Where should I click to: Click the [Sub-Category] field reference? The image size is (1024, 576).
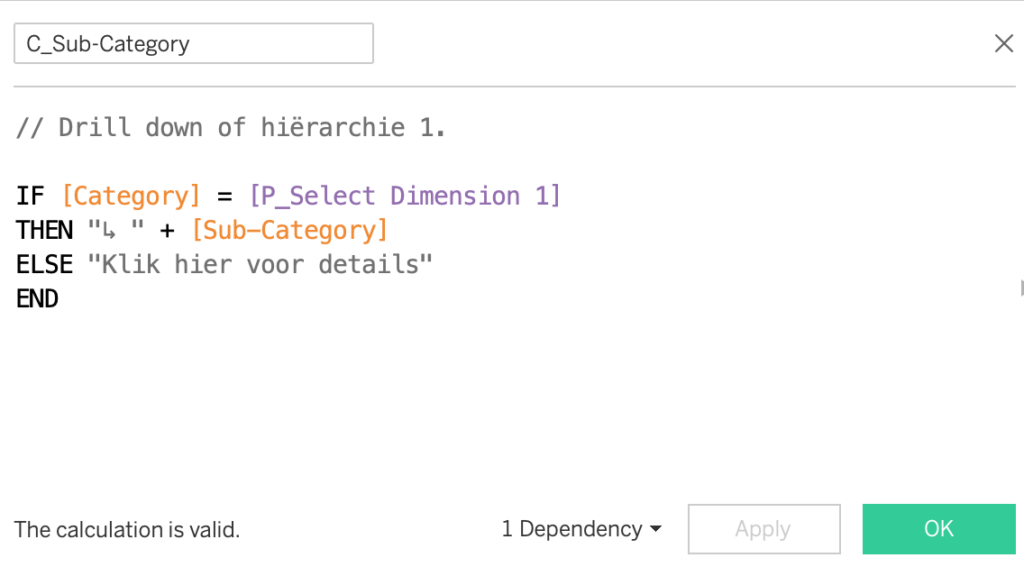coord(289,230)
